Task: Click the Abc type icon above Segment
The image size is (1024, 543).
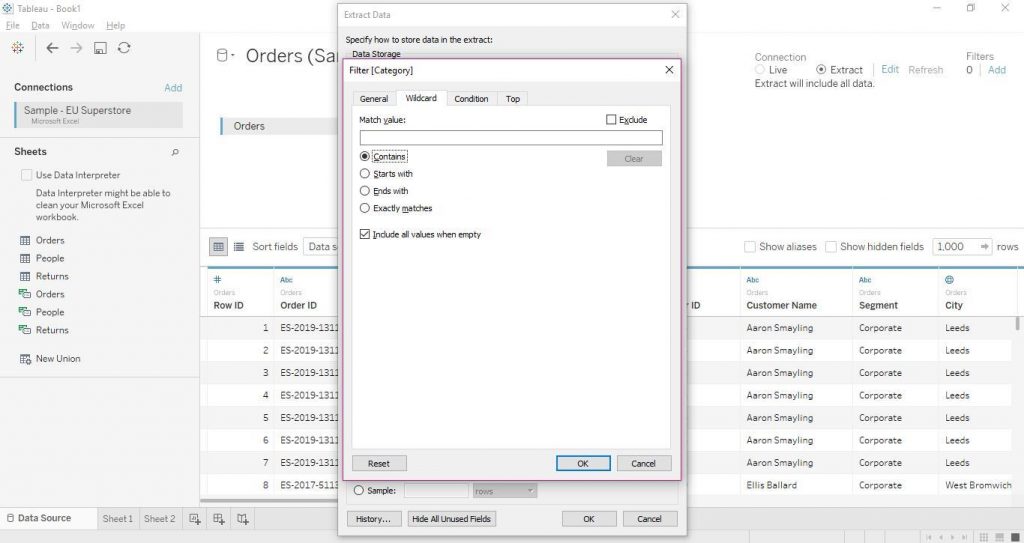Action: (x=865, y=280)
